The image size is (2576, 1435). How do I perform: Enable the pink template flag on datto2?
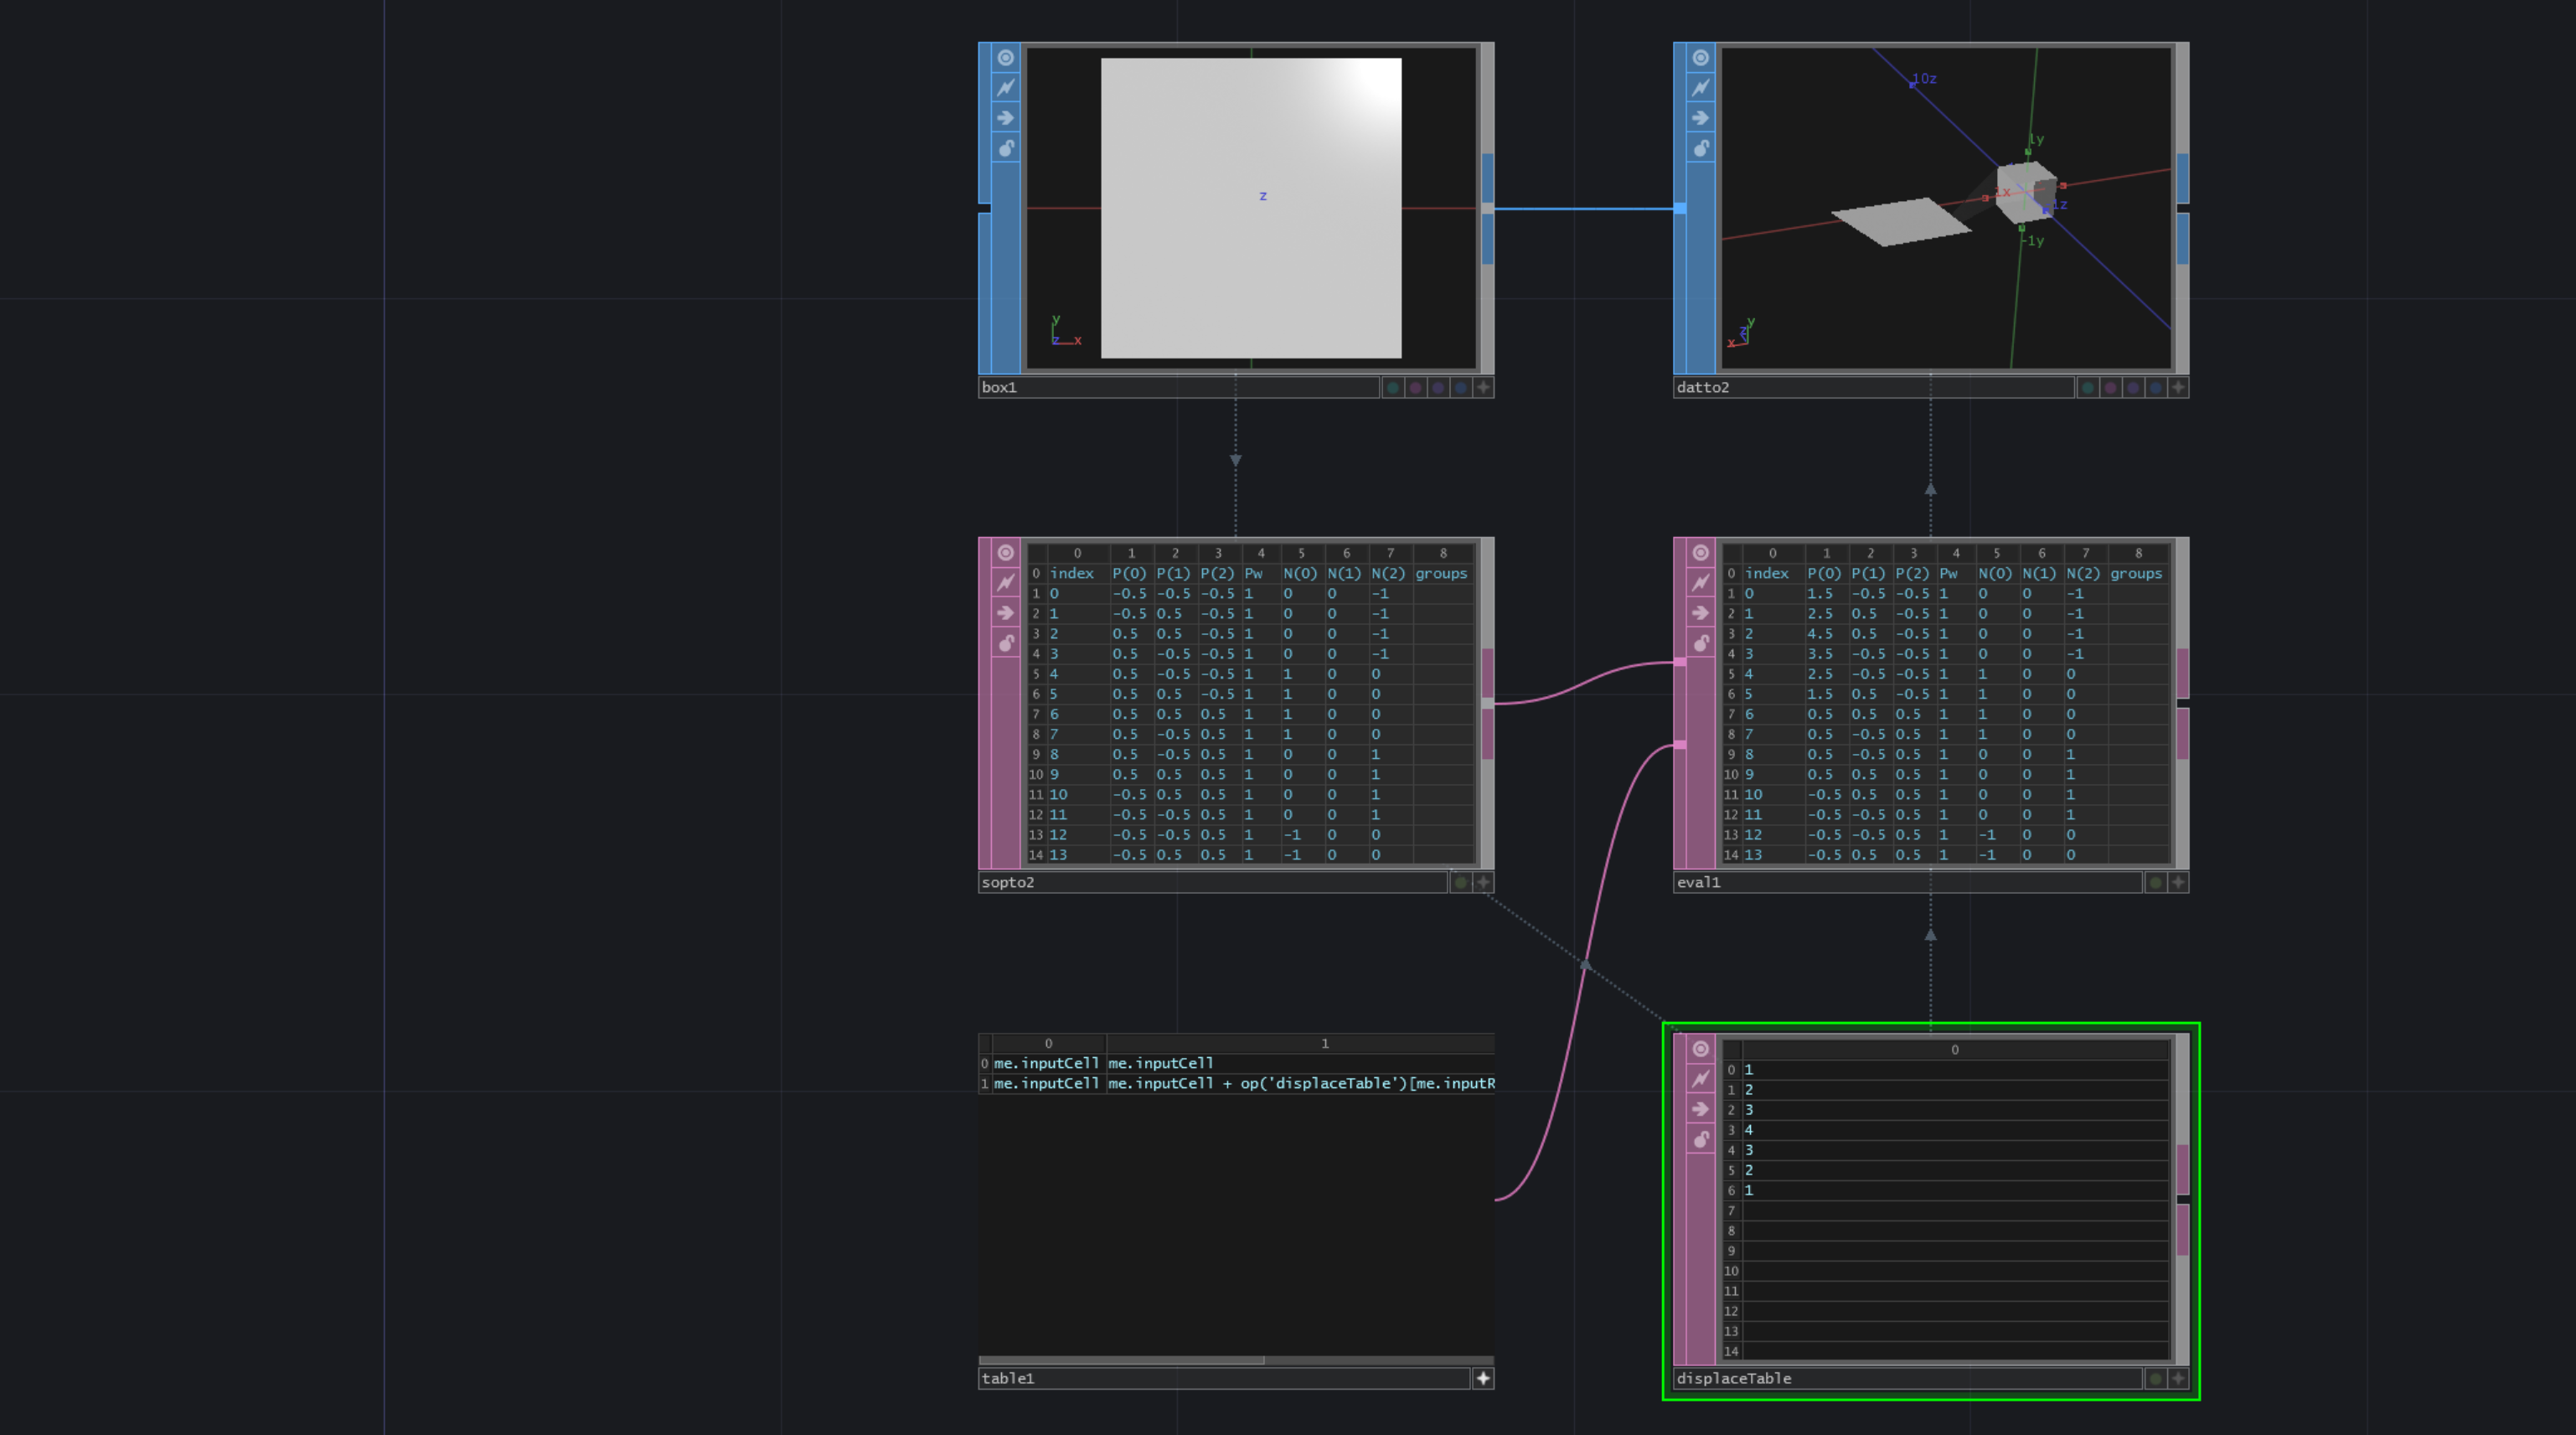coord(2110,387)
